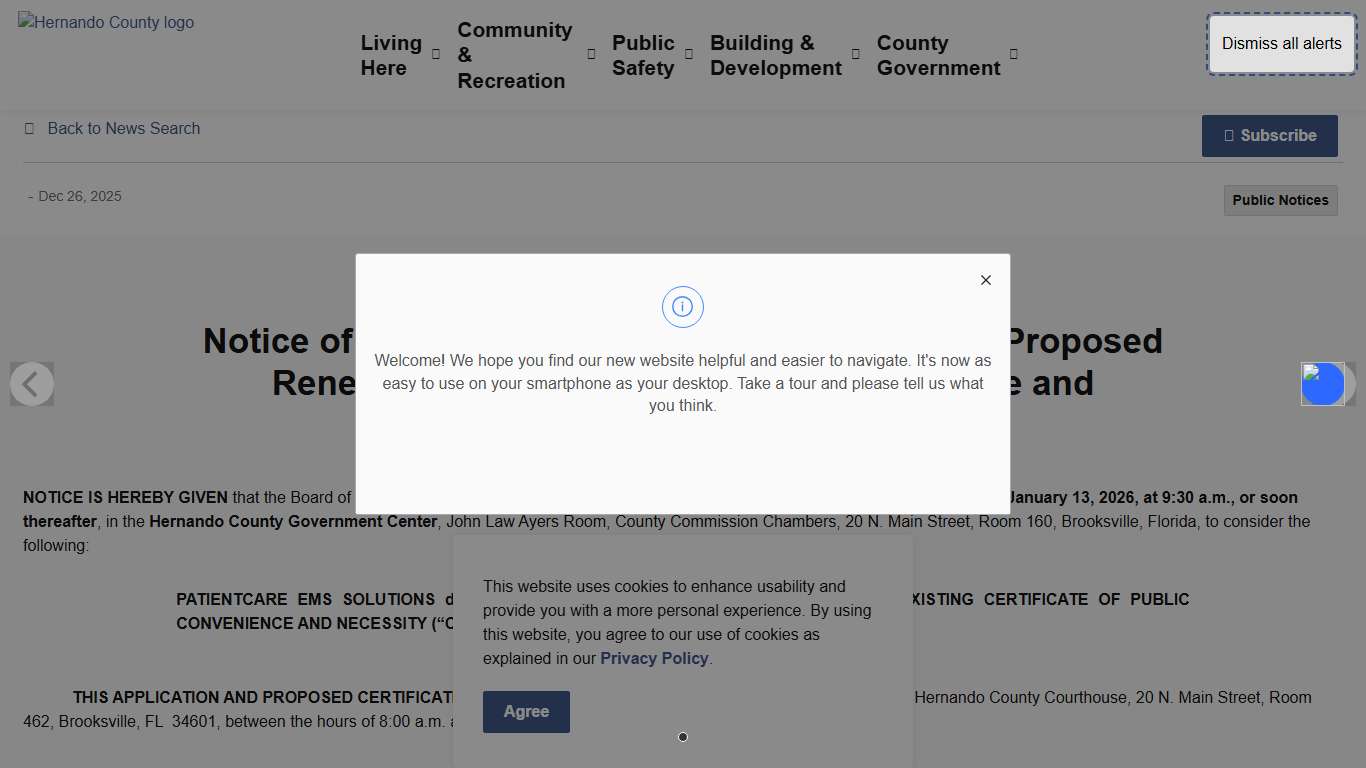Select the Public Notices category tag

[x=1280, y=200]
